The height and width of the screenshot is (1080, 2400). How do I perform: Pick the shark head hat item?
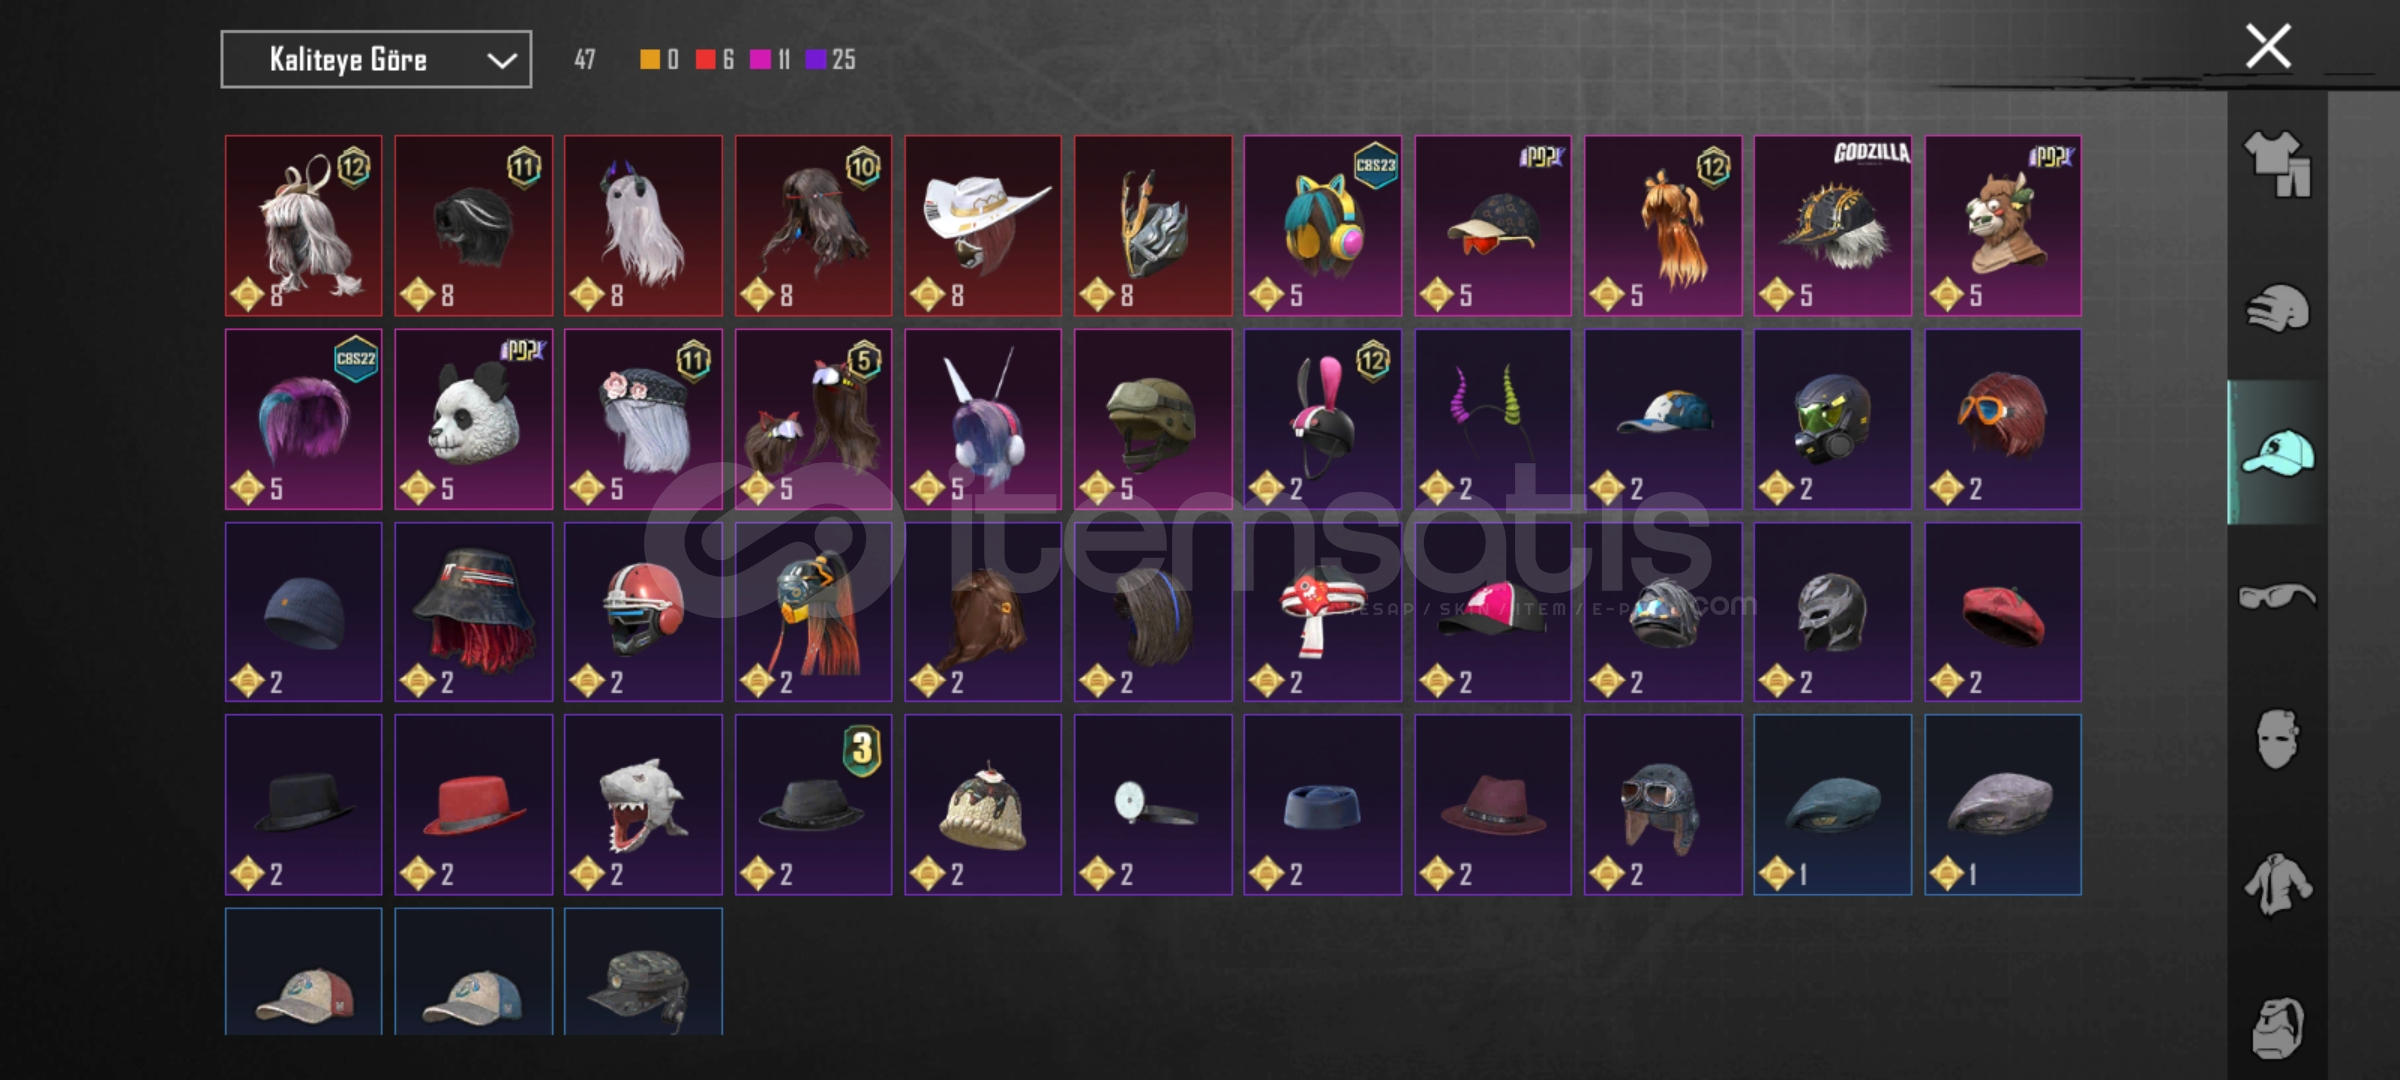643,804
